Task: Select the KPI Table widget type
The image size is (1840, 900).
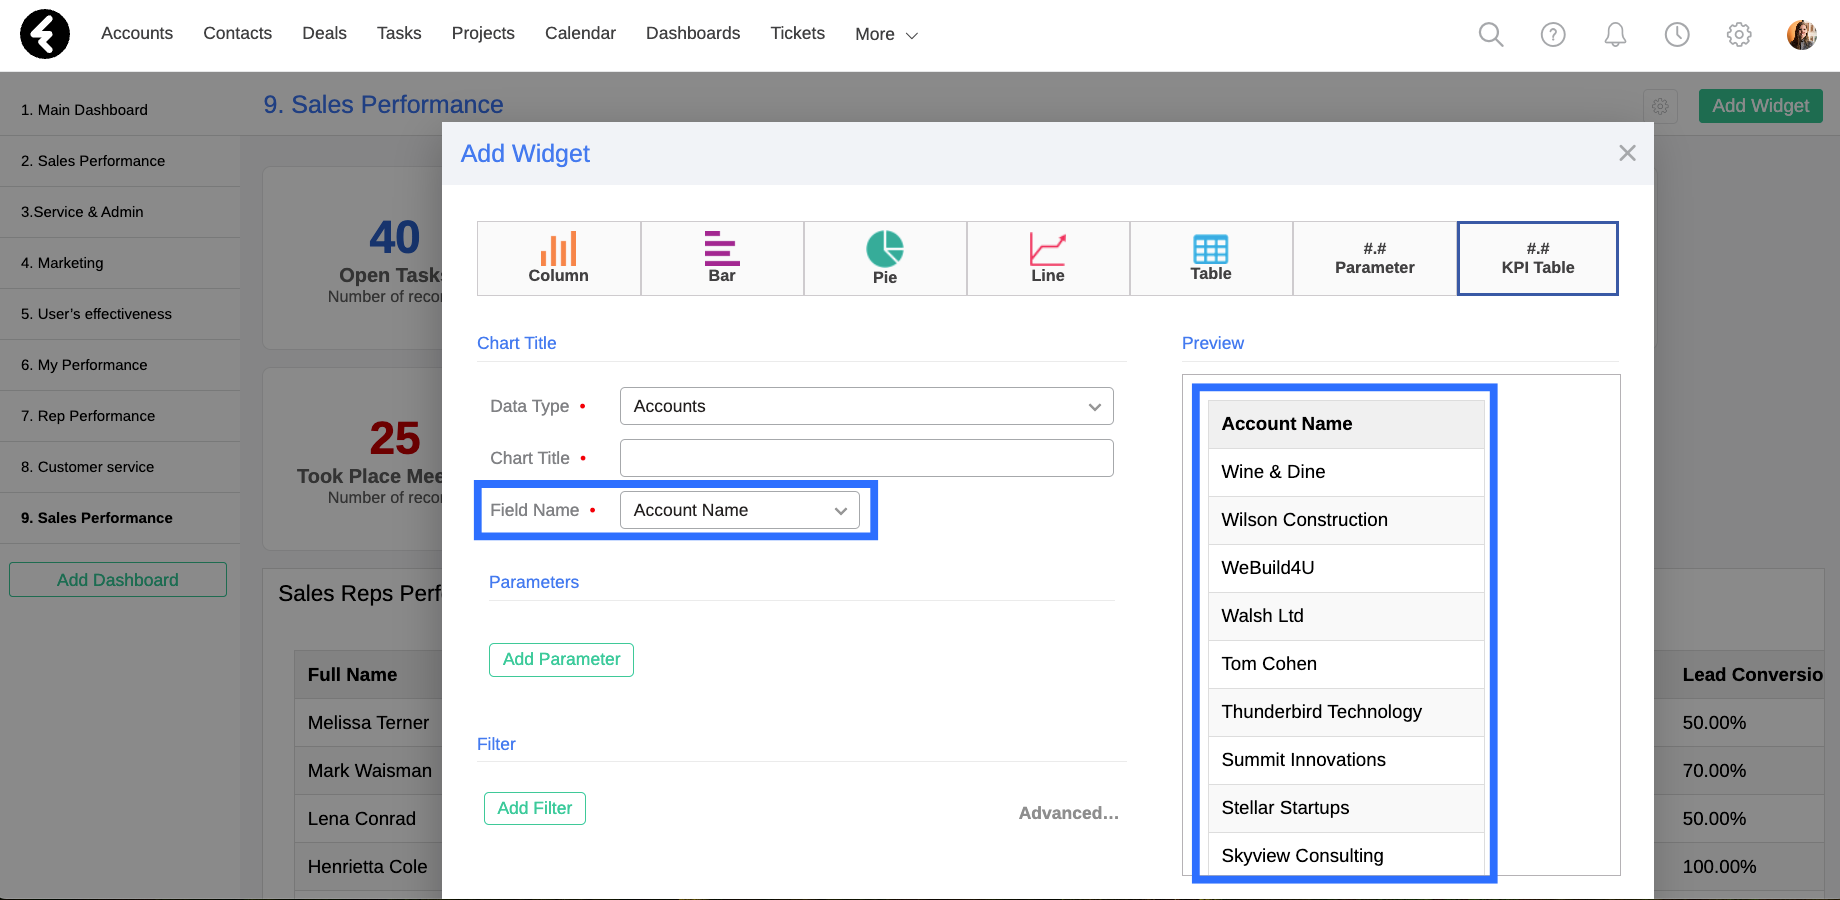Action: [1538, 258]
